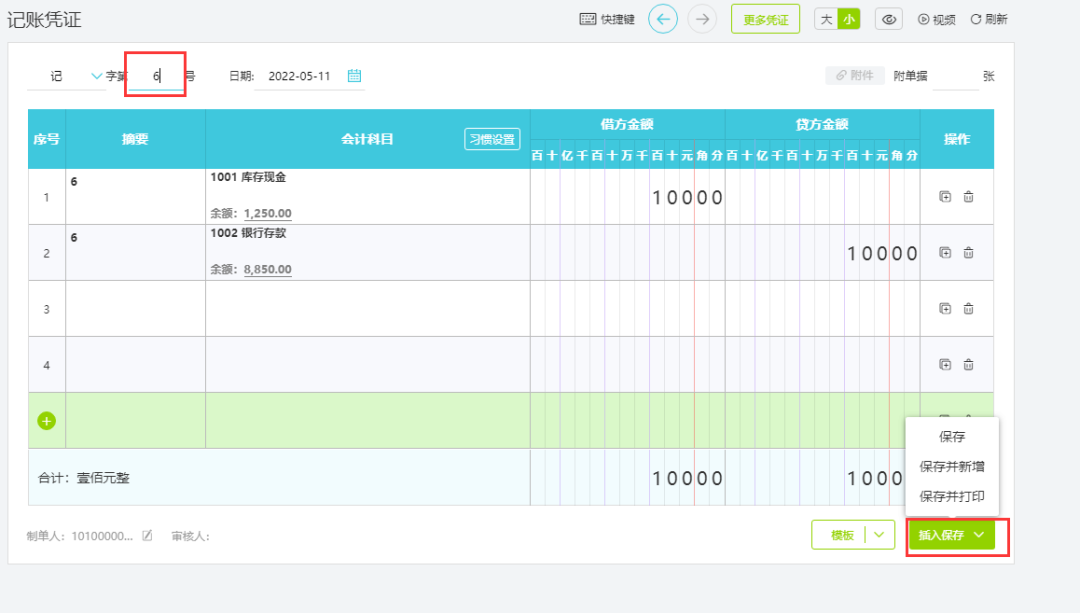Switch to large font 大

827,19
